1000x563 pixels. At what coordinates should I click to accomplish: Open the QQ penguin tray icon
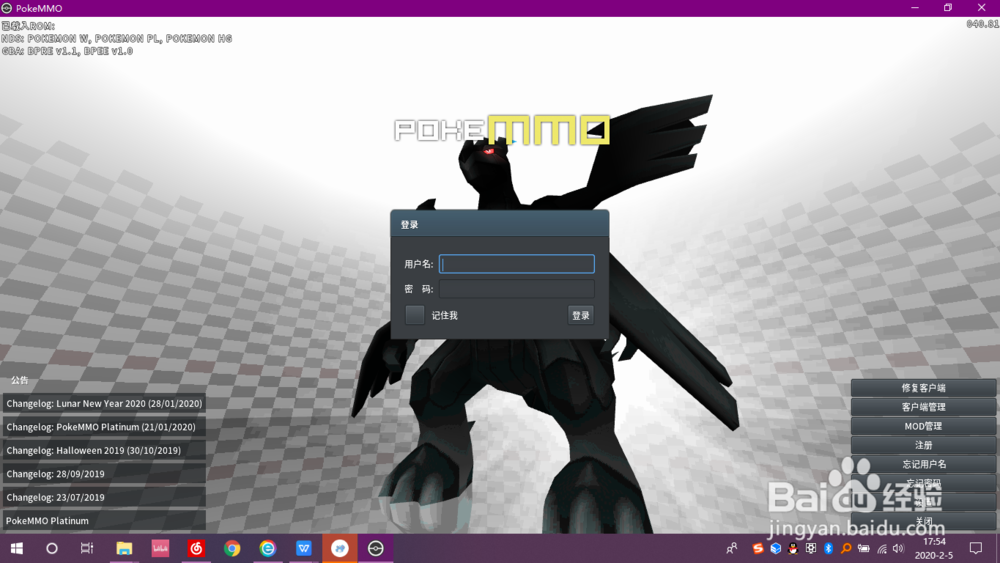click(793, 548)
